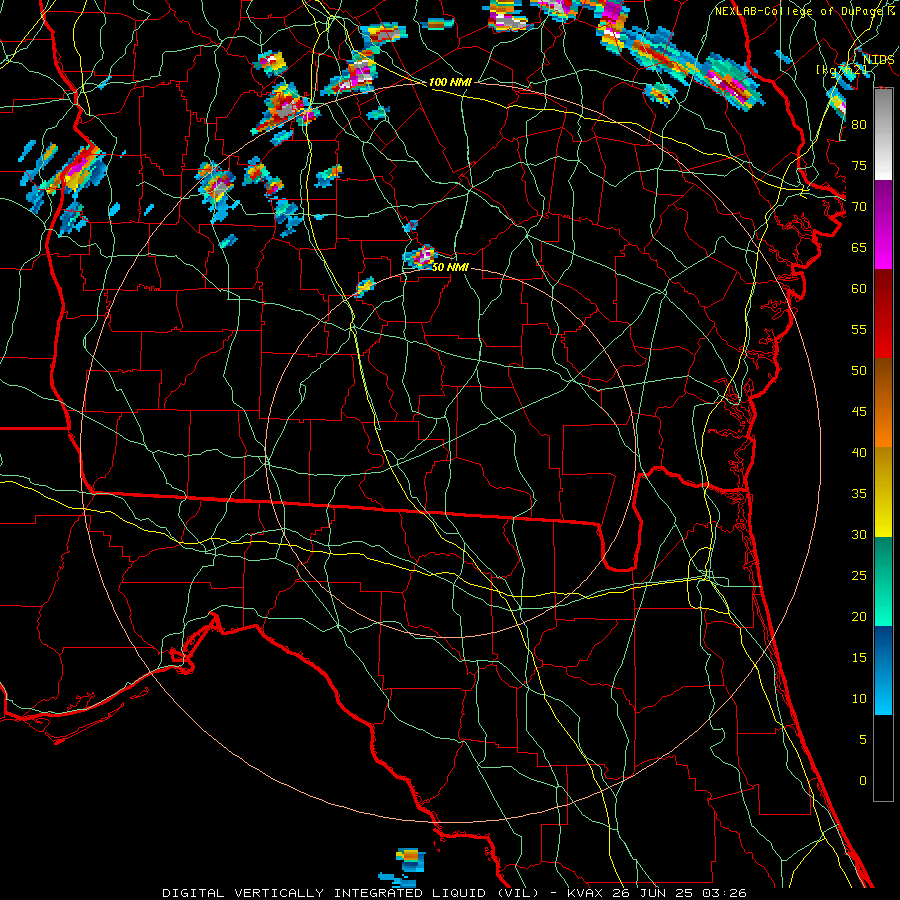Select the 45 value on the VIL scale

859,412
